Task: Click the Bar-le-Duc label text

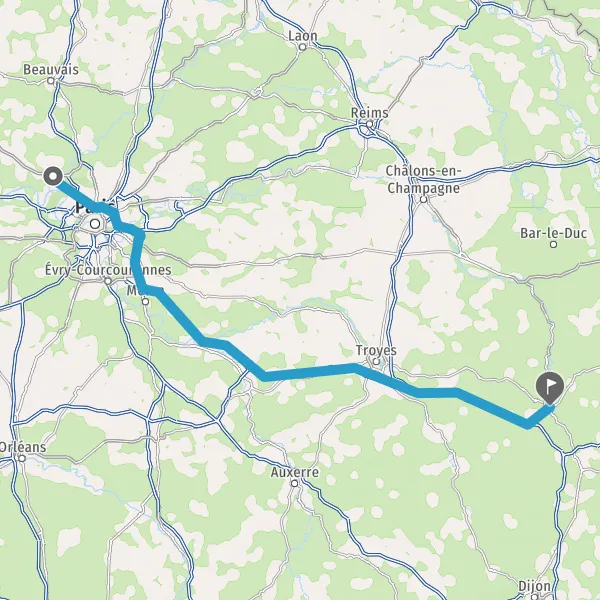Action: (553, 233)
